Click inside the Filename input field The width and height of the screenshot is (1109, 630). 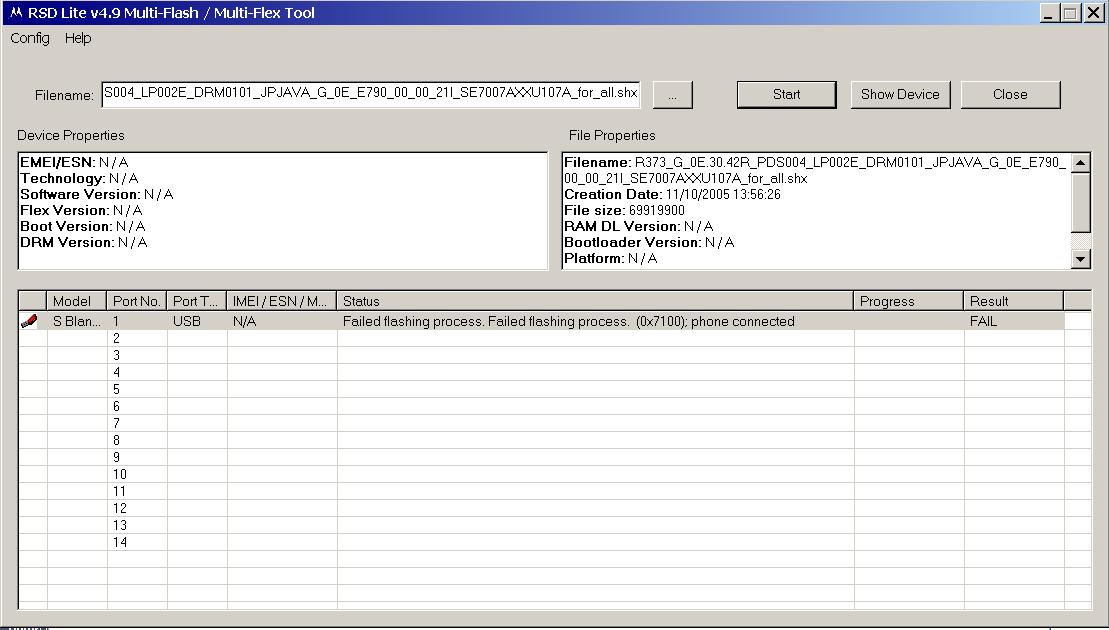point(371,94)
